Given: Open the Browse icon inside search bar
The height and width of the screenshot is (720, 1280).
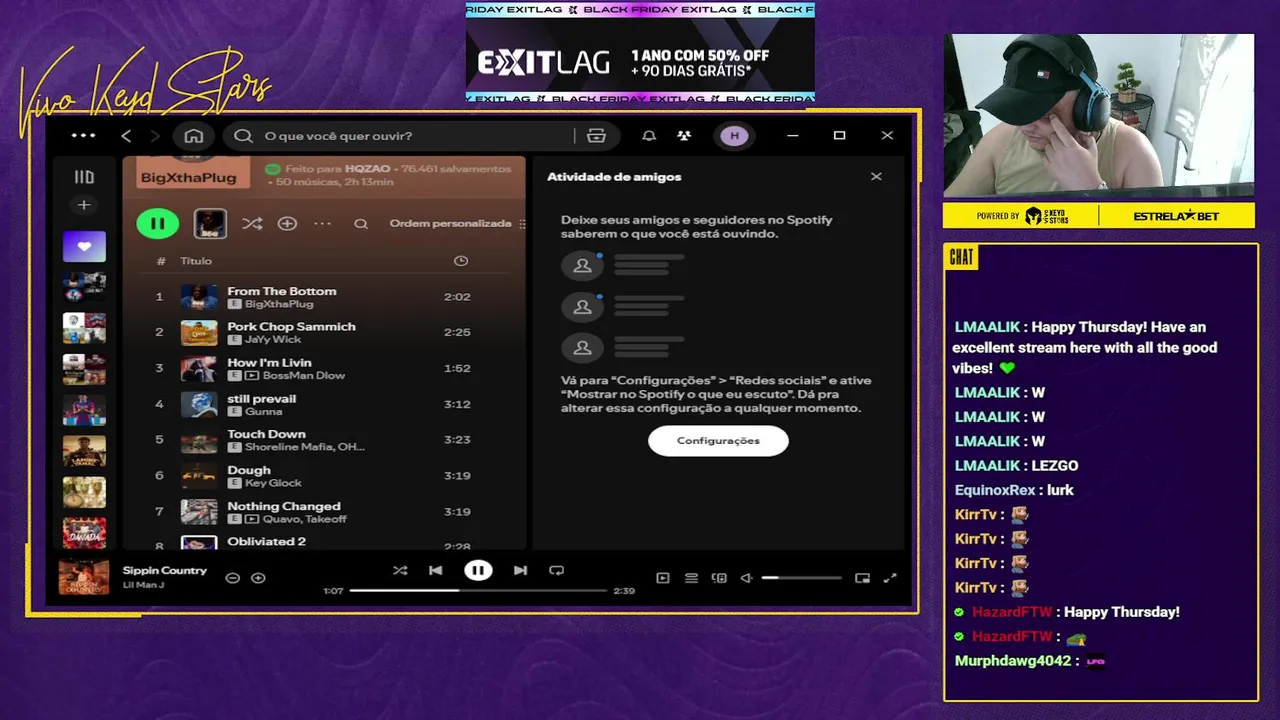Looking at the screenshot, I should 597,136.
